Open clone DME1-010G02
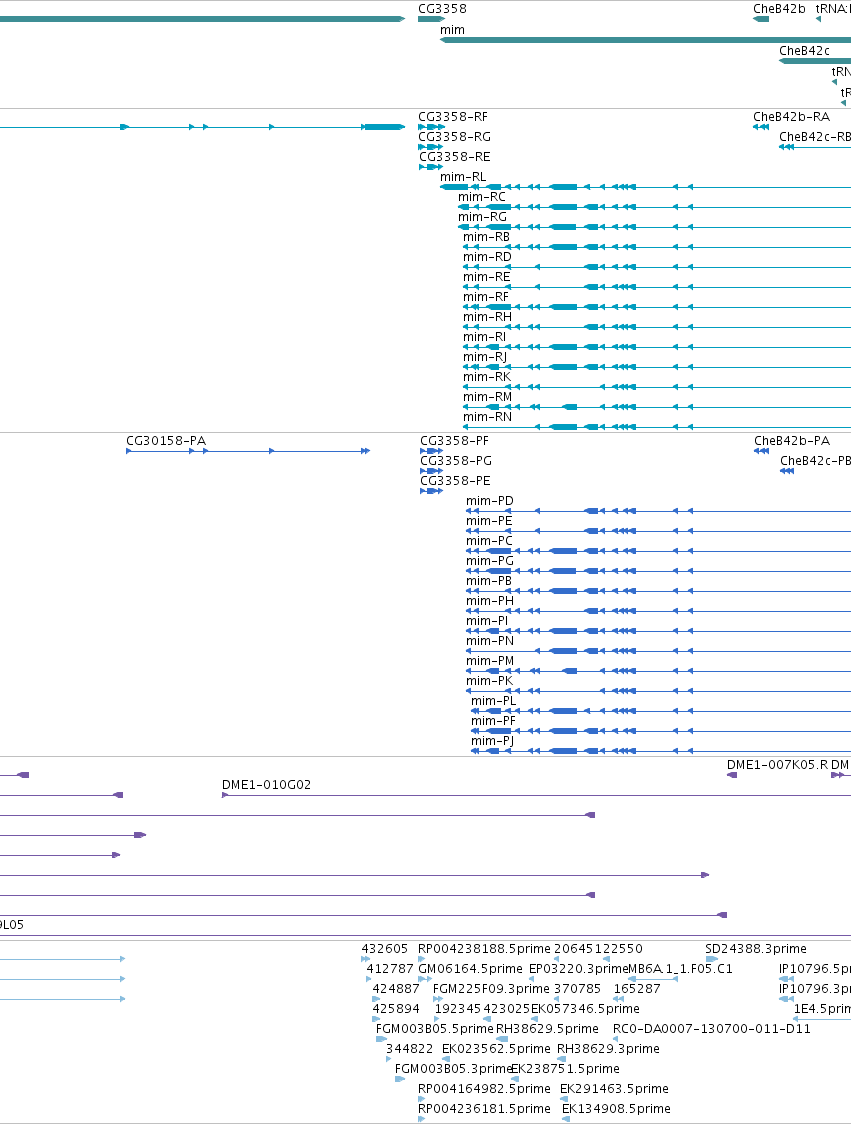Screen dimensions: 851x1124 266,785
